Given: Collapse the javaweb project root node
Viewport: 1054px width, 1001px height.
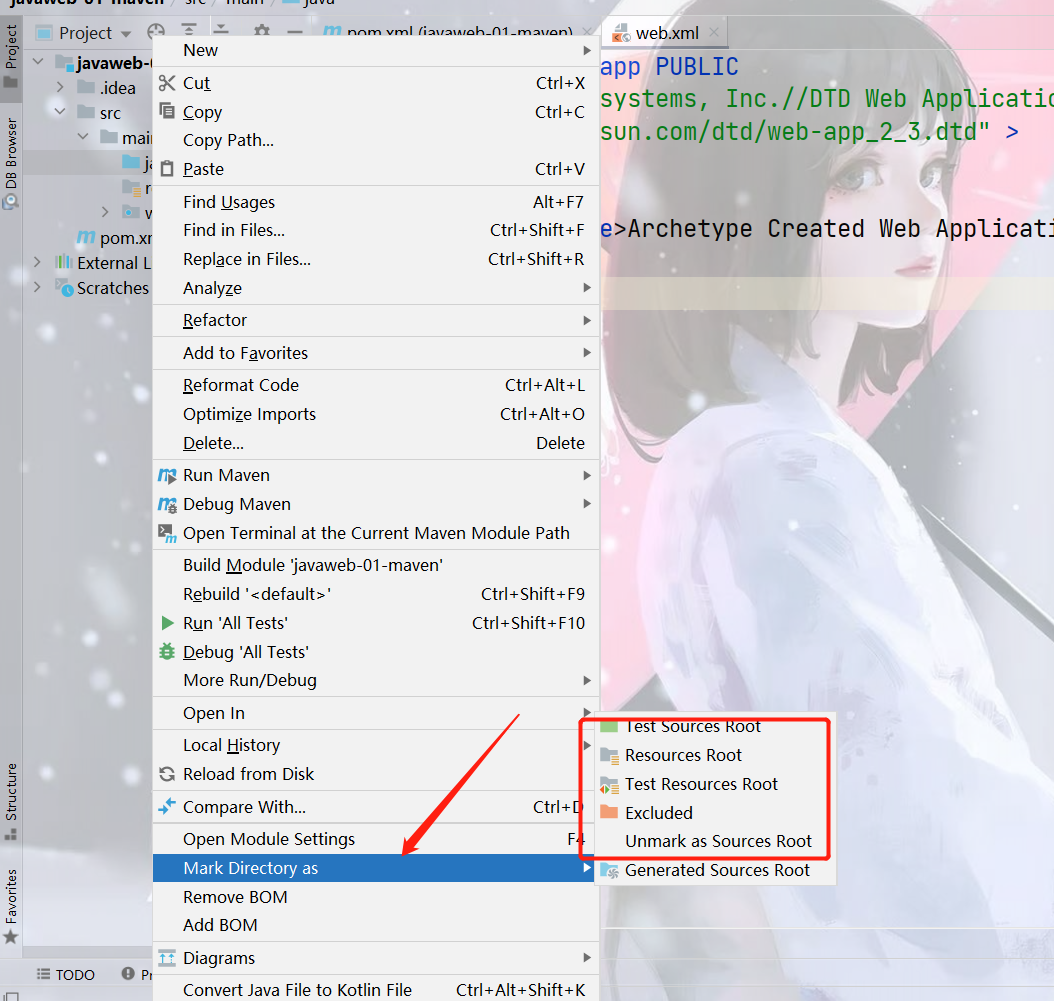Looking at the screenshot, I should coord(38,62).
